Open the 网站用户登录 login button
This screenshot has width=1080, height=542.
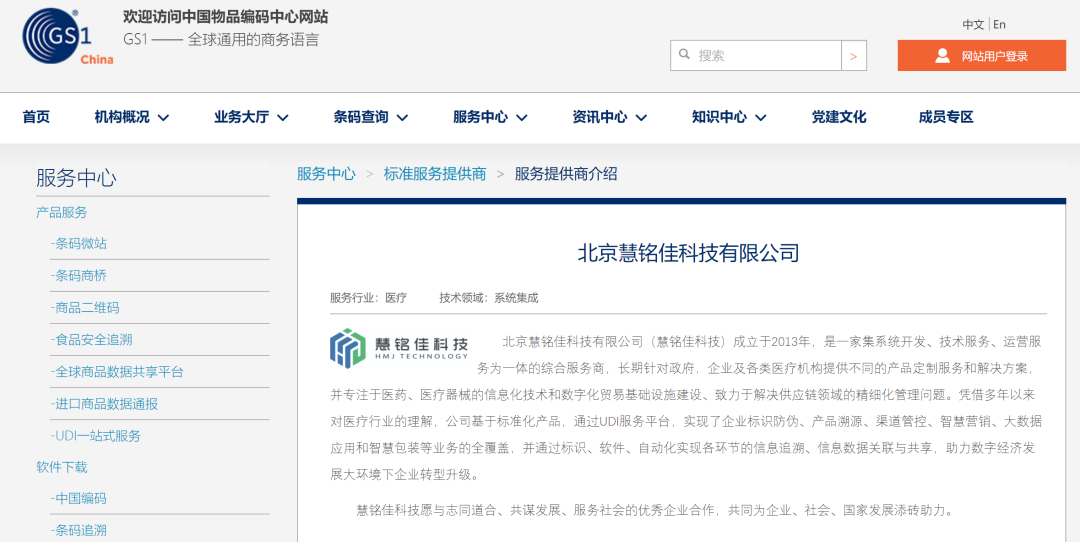tap(982, 56)
